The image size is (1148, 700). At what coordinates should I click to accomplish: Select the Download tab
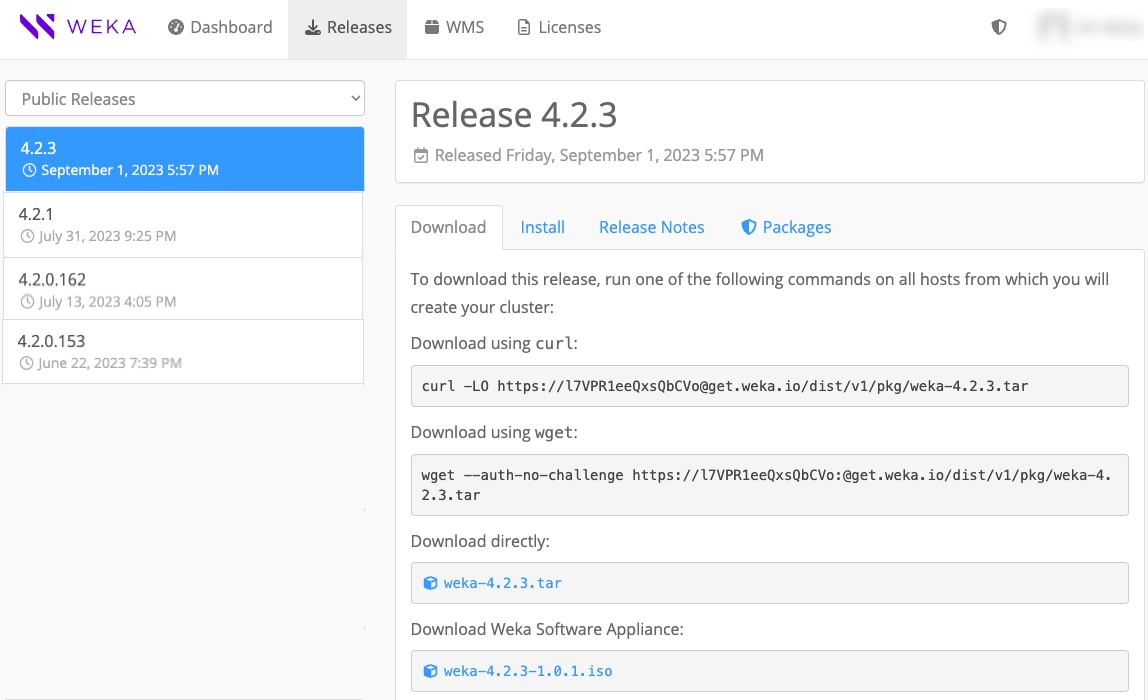(448, 227)
